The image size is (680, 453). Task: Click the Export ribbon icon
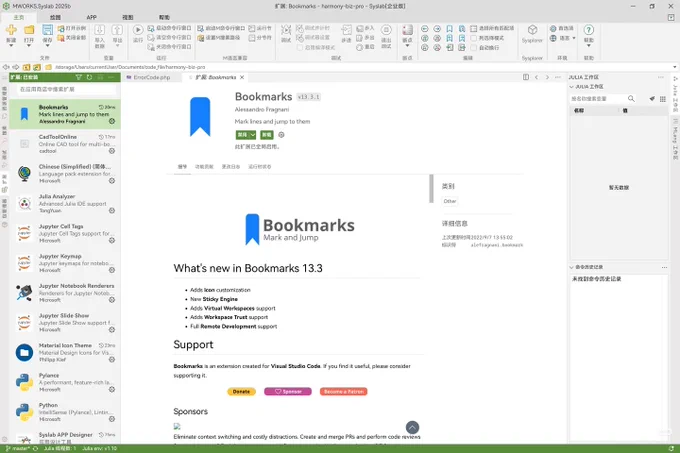tap(118, 29)
